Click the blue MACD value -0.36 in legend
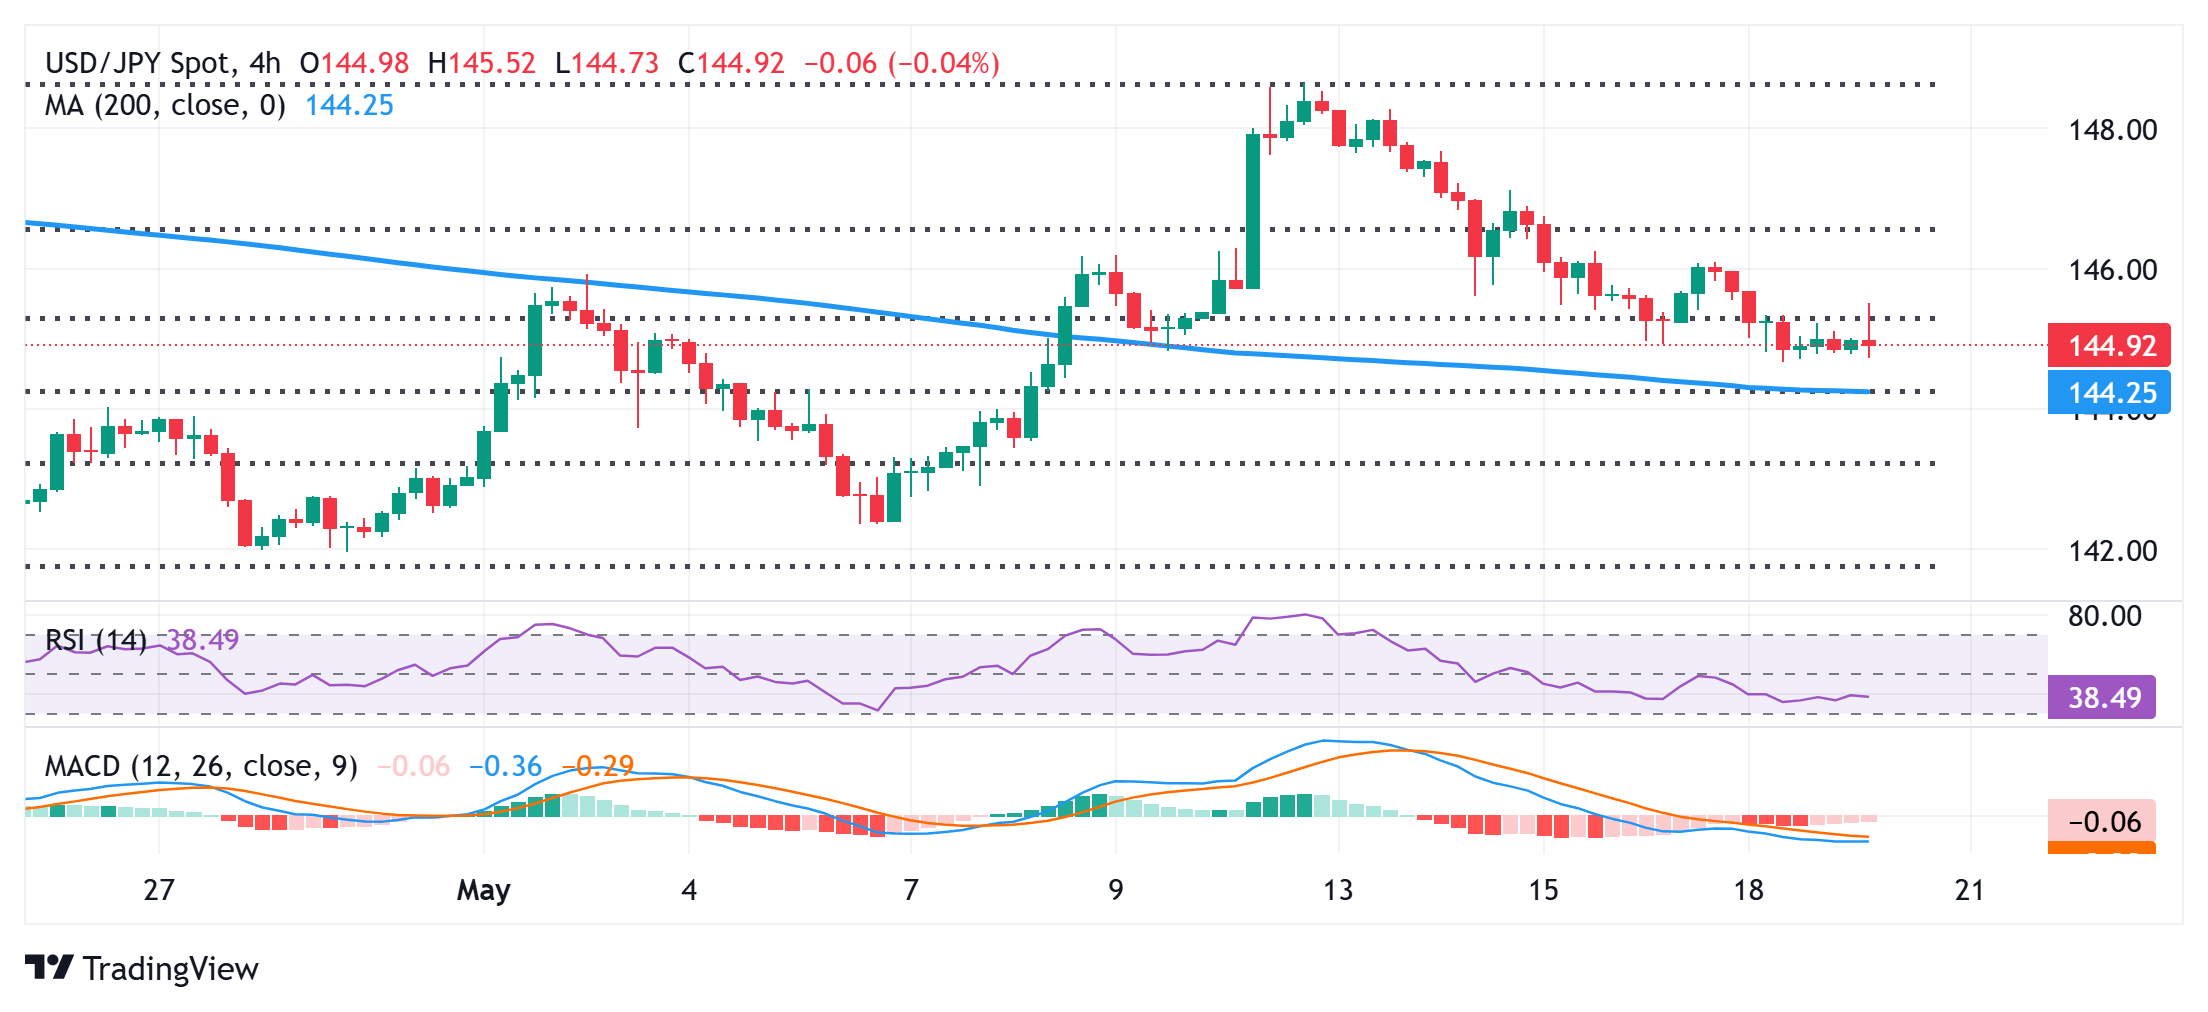The height and width of the screenshot is (1012, 2208). [x=505, y=766]
